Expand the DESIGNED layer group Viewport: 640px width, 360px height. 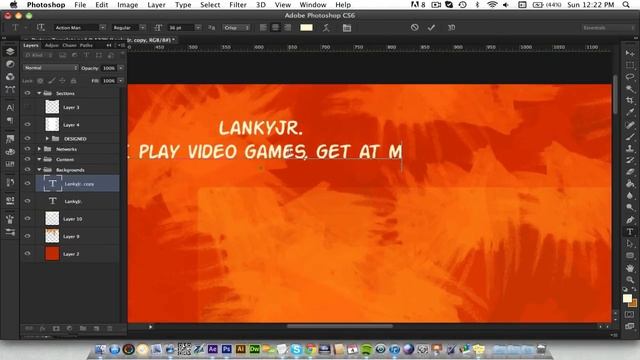coord(47,138)
